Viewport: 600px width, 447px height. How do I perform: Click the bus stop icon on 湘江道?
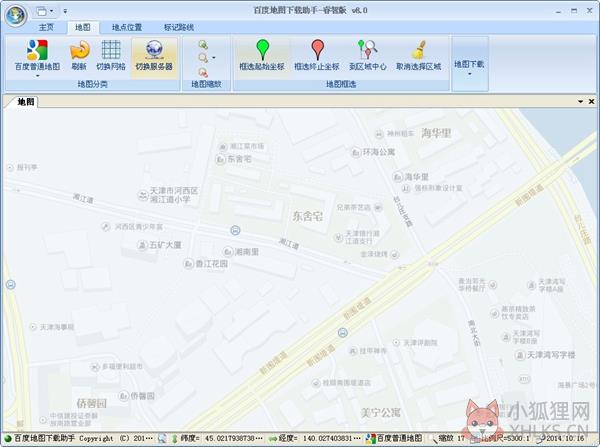[235, 230]
